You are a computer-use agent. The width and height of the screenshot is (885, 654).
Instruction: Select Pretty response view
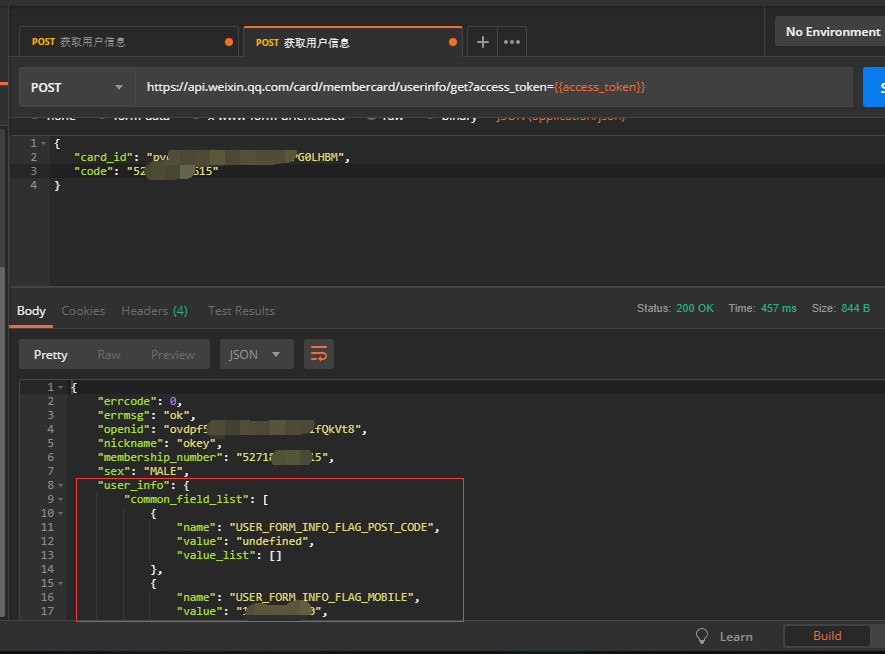tap(50, 354)
